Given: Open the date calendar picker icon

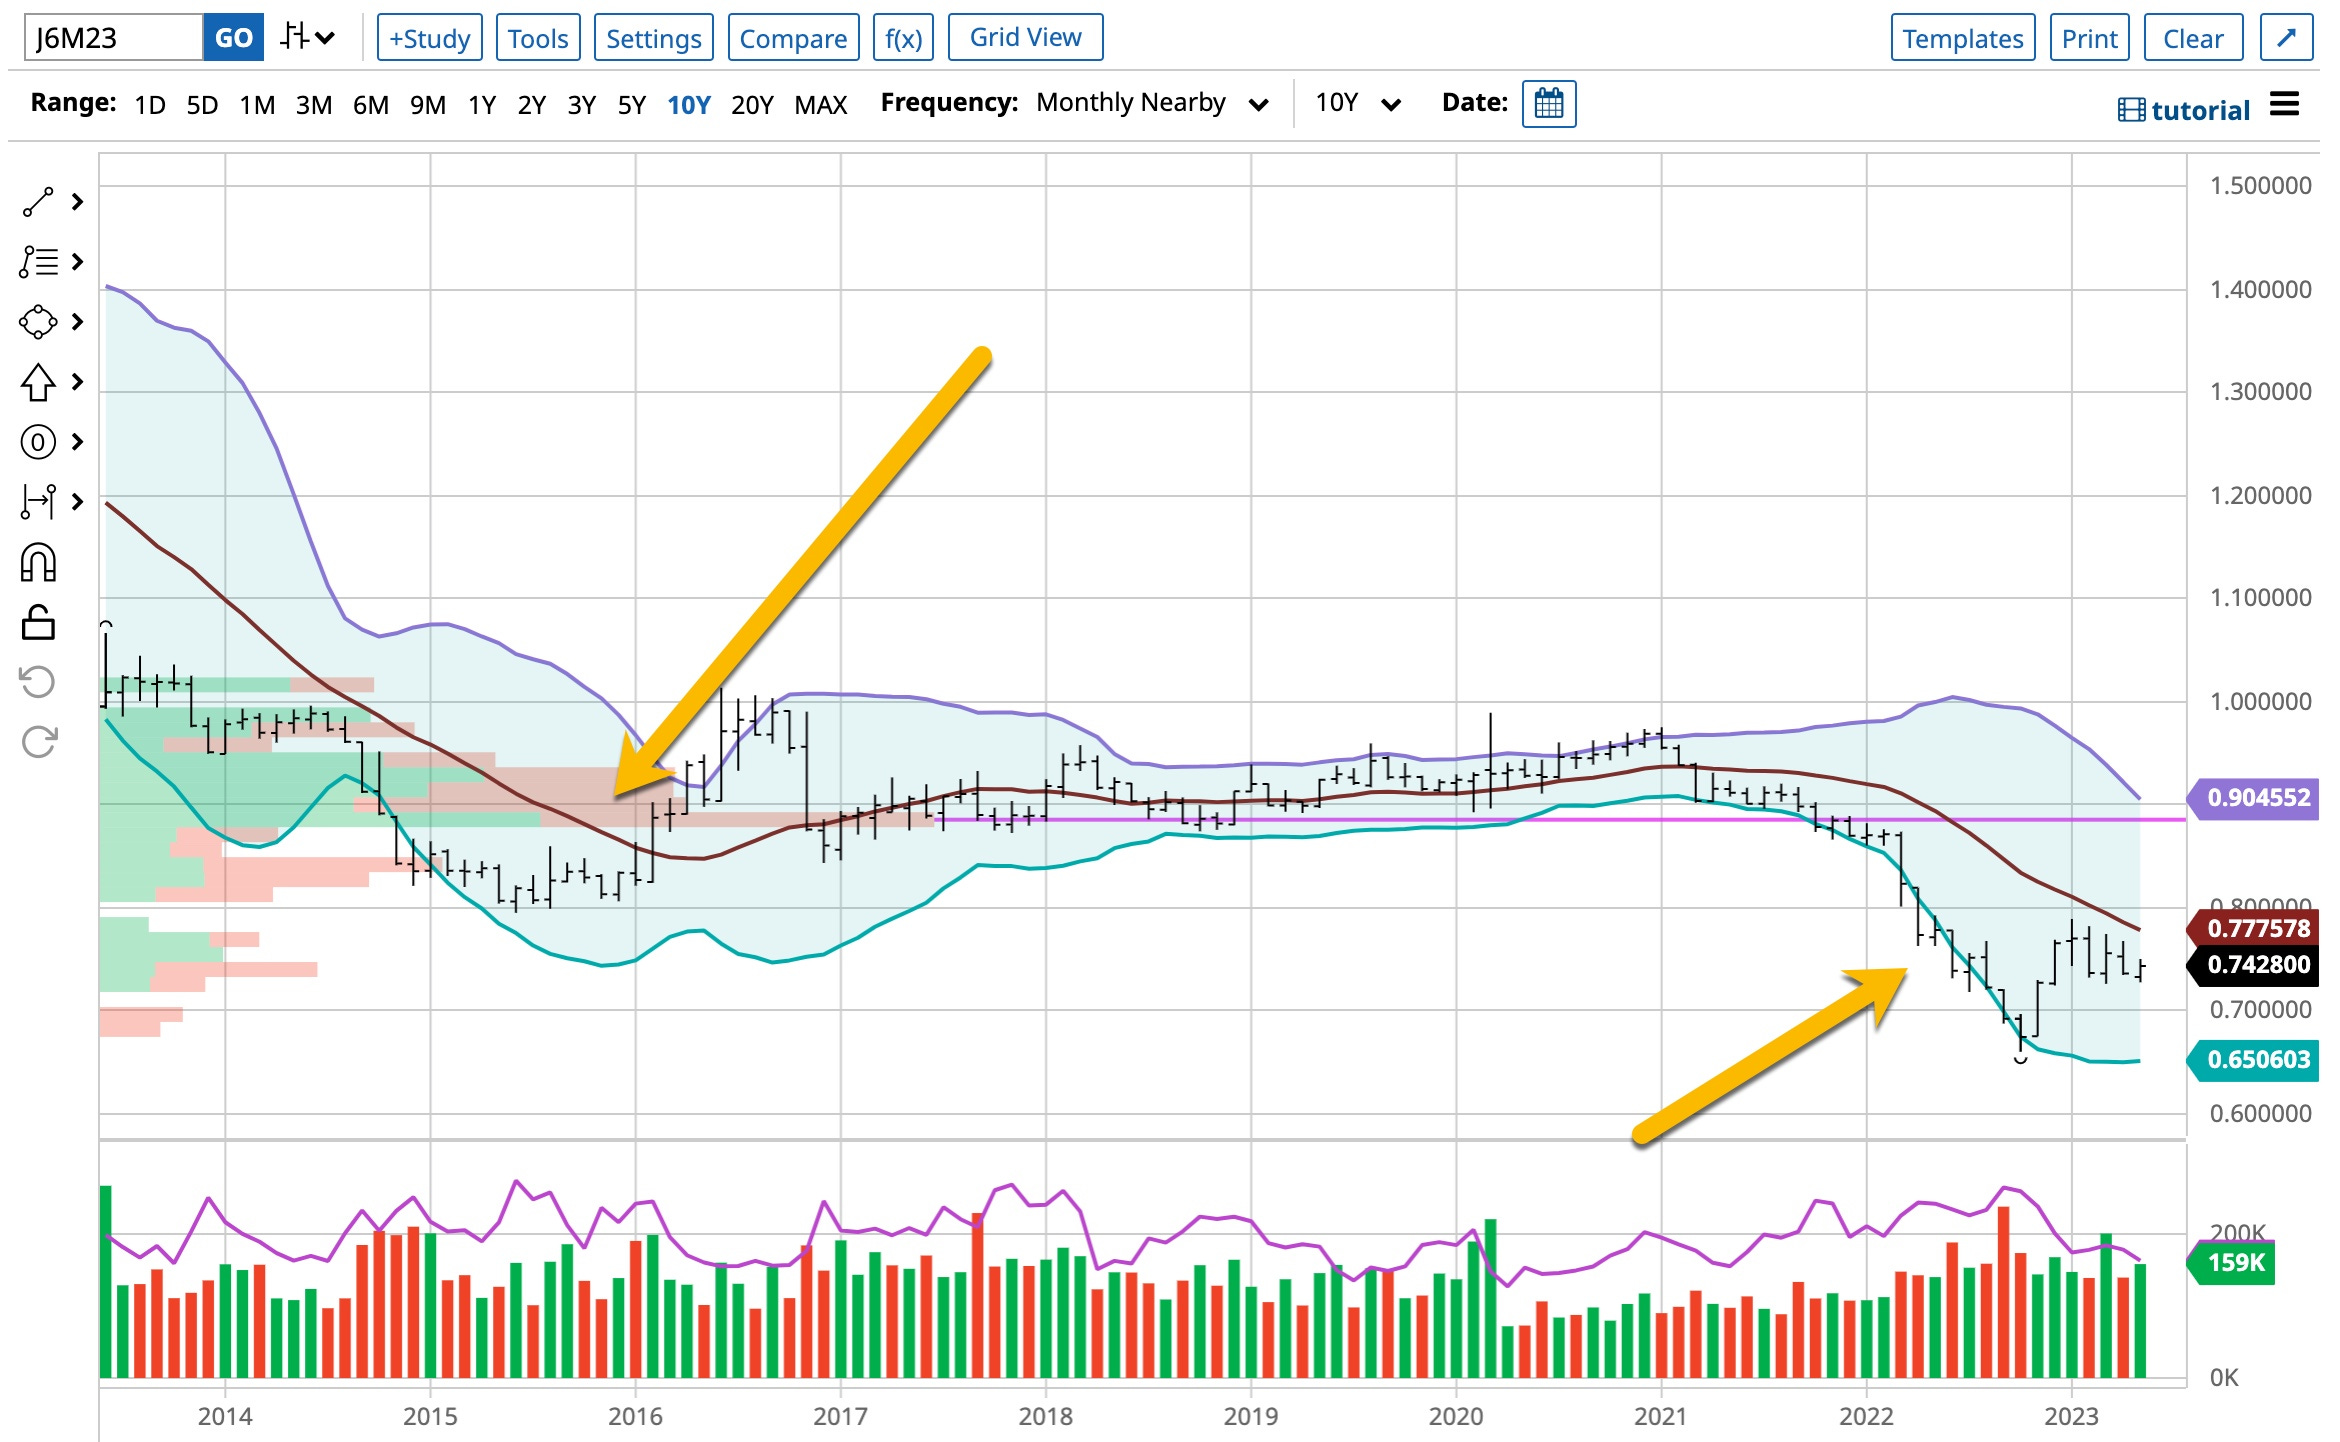Looking at the screenshot, I should point(1548,103).
